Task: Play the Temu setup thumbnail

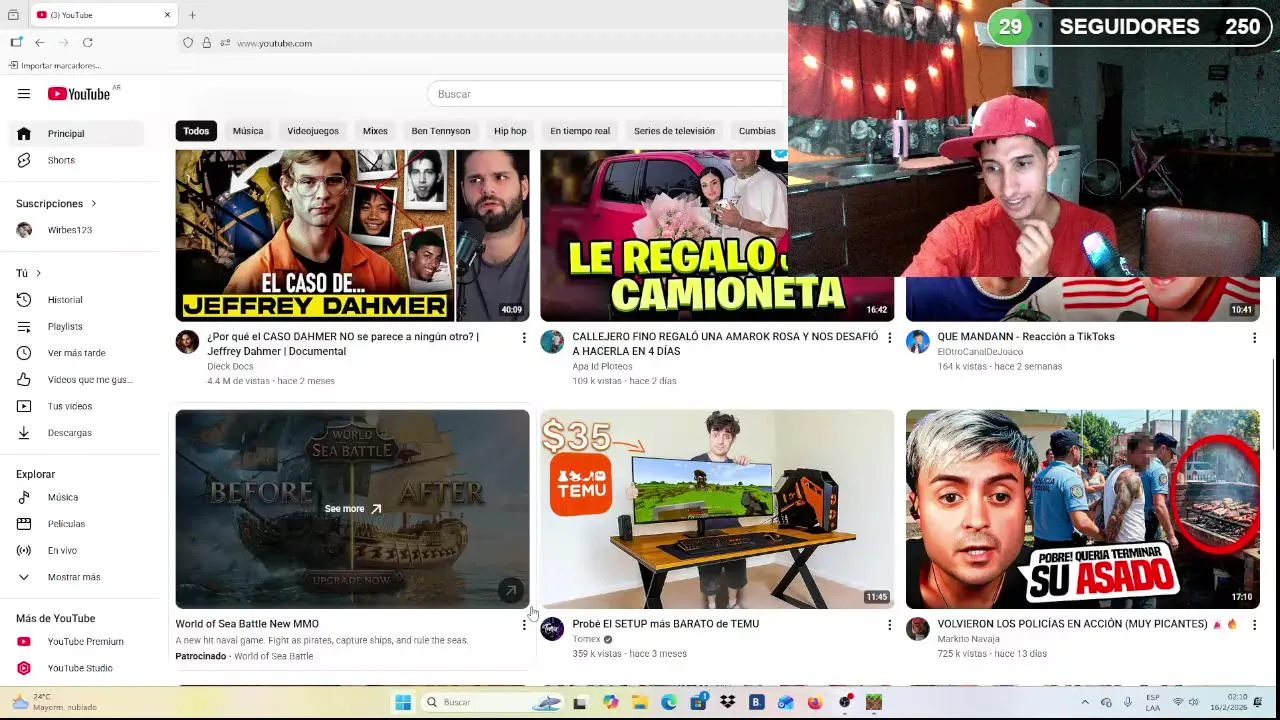Action: pyautogui.click(x=717, y=509)
